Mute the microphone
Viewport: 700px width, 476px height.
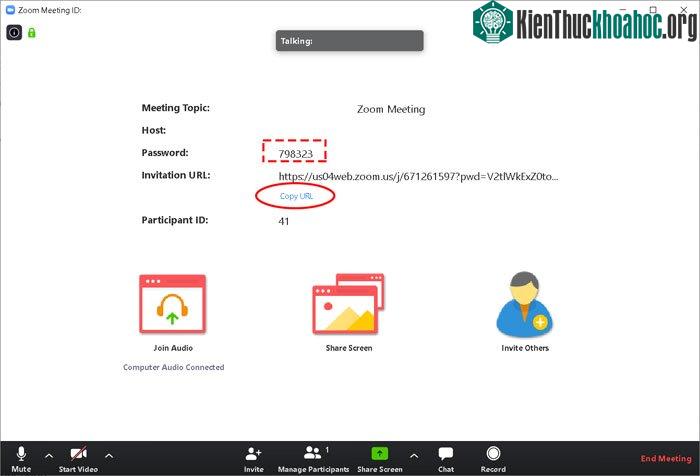coord(21,459)
